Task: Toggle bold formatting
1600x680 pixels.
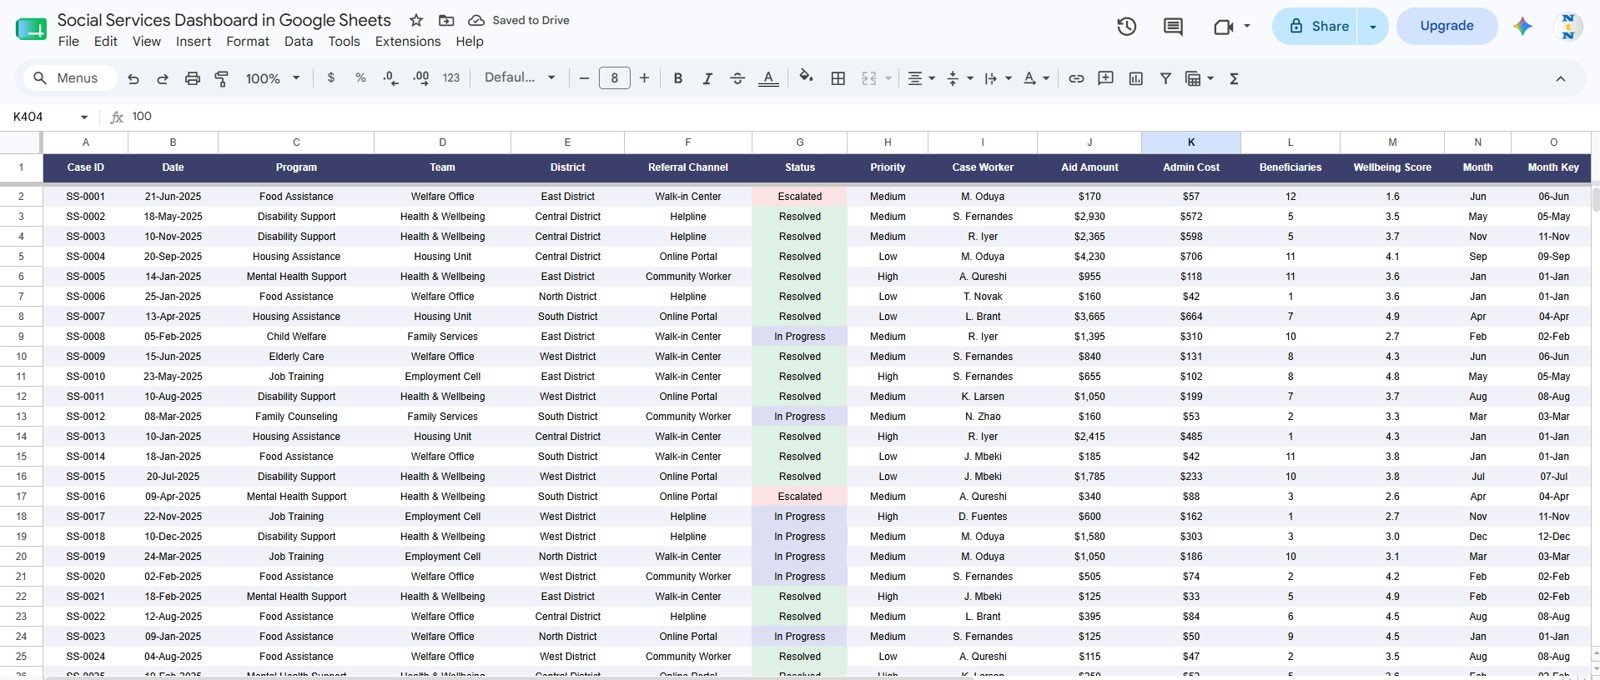Action: pos(678,78)
